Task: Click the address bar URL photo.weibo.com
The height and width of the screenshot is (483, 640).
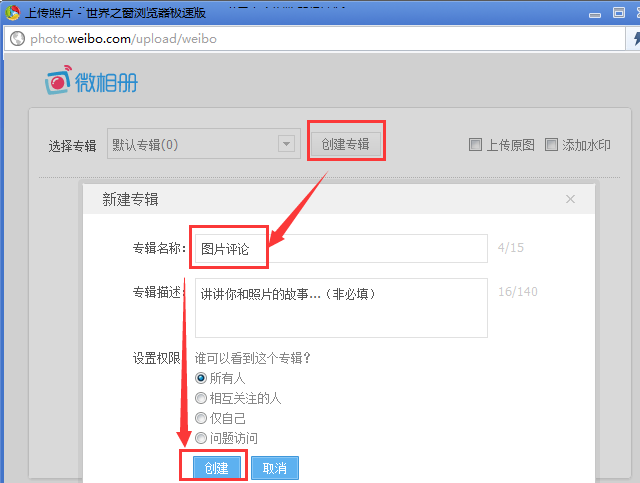Action: (123, 39)
